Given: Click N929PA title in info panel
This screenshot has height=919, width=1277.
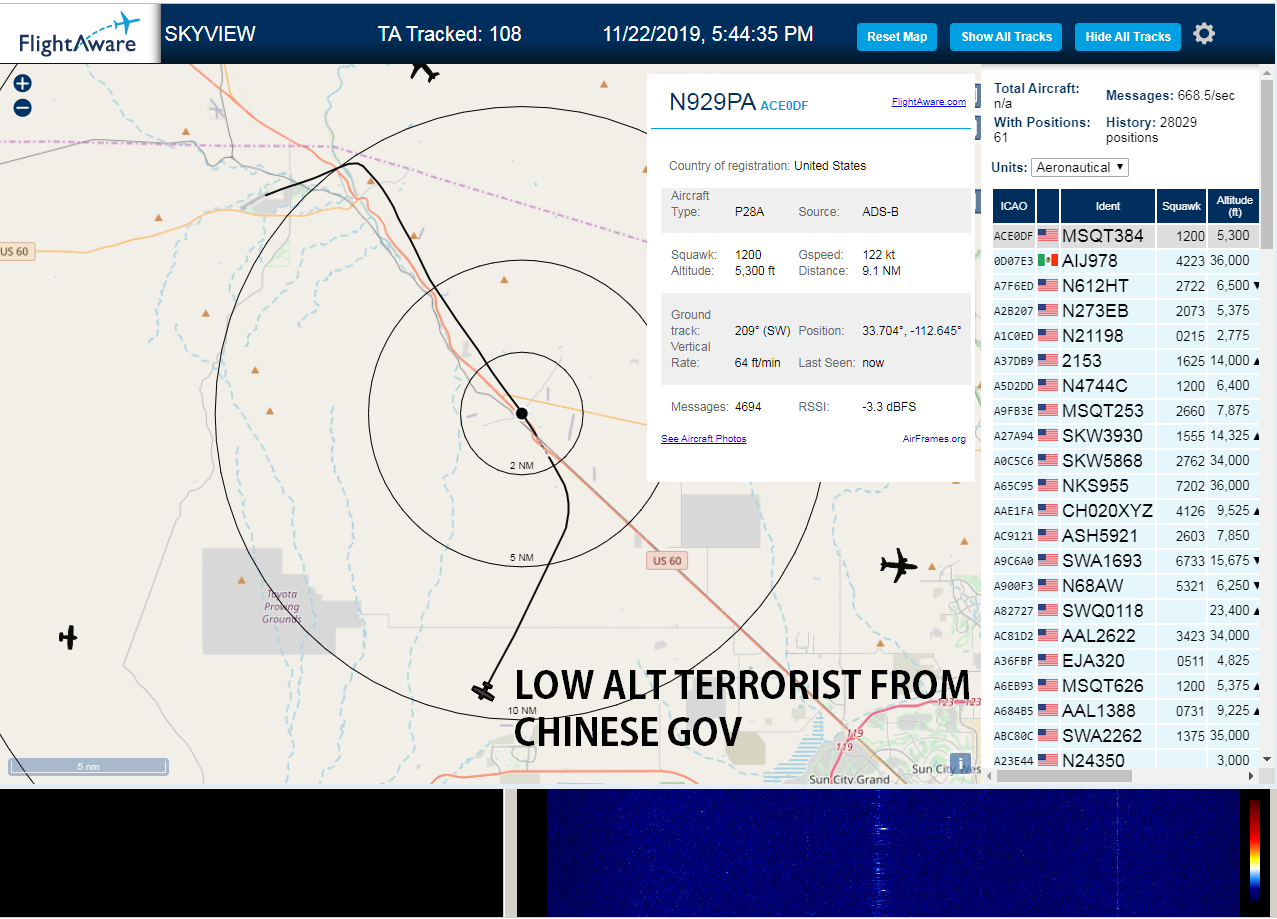Looking at the screenshot, I should point(713,102).
